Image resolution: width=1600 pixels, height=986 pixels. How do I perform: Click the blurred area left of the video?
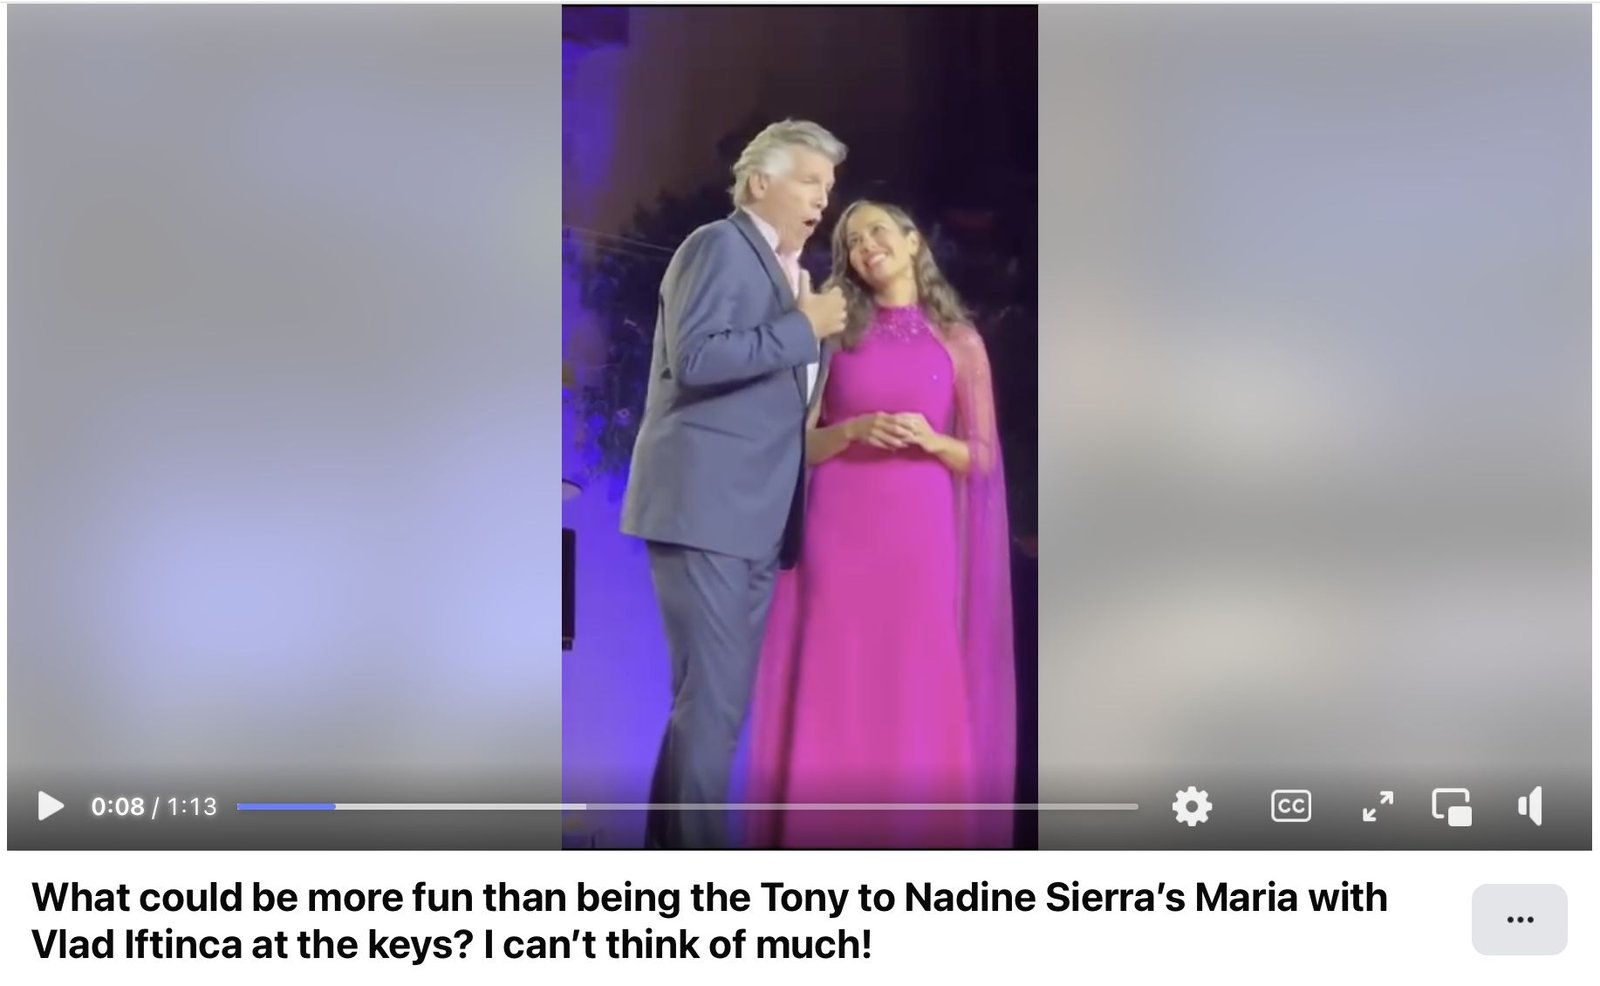pos(284,400)
